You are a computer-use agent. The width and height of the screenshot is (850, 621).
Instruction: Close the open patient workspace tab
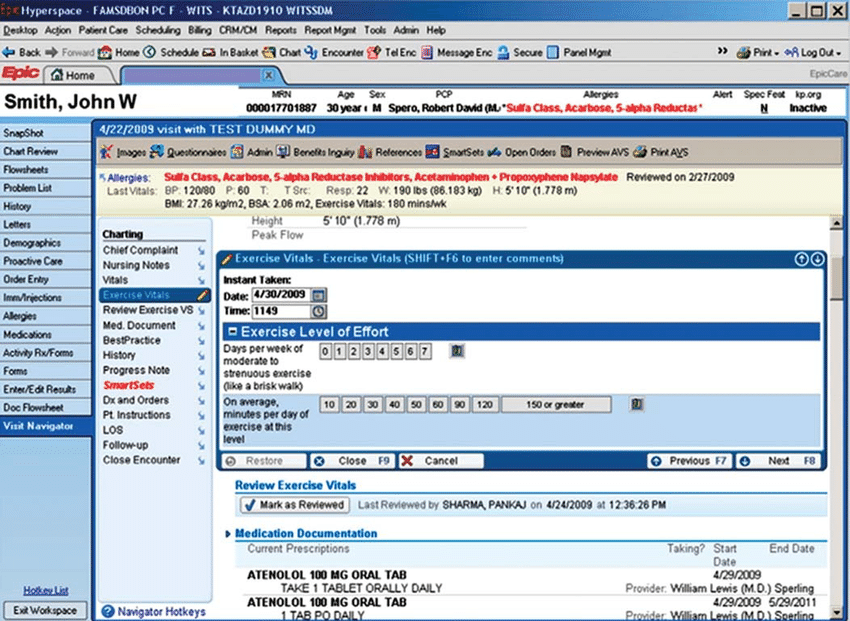(268, 75)
